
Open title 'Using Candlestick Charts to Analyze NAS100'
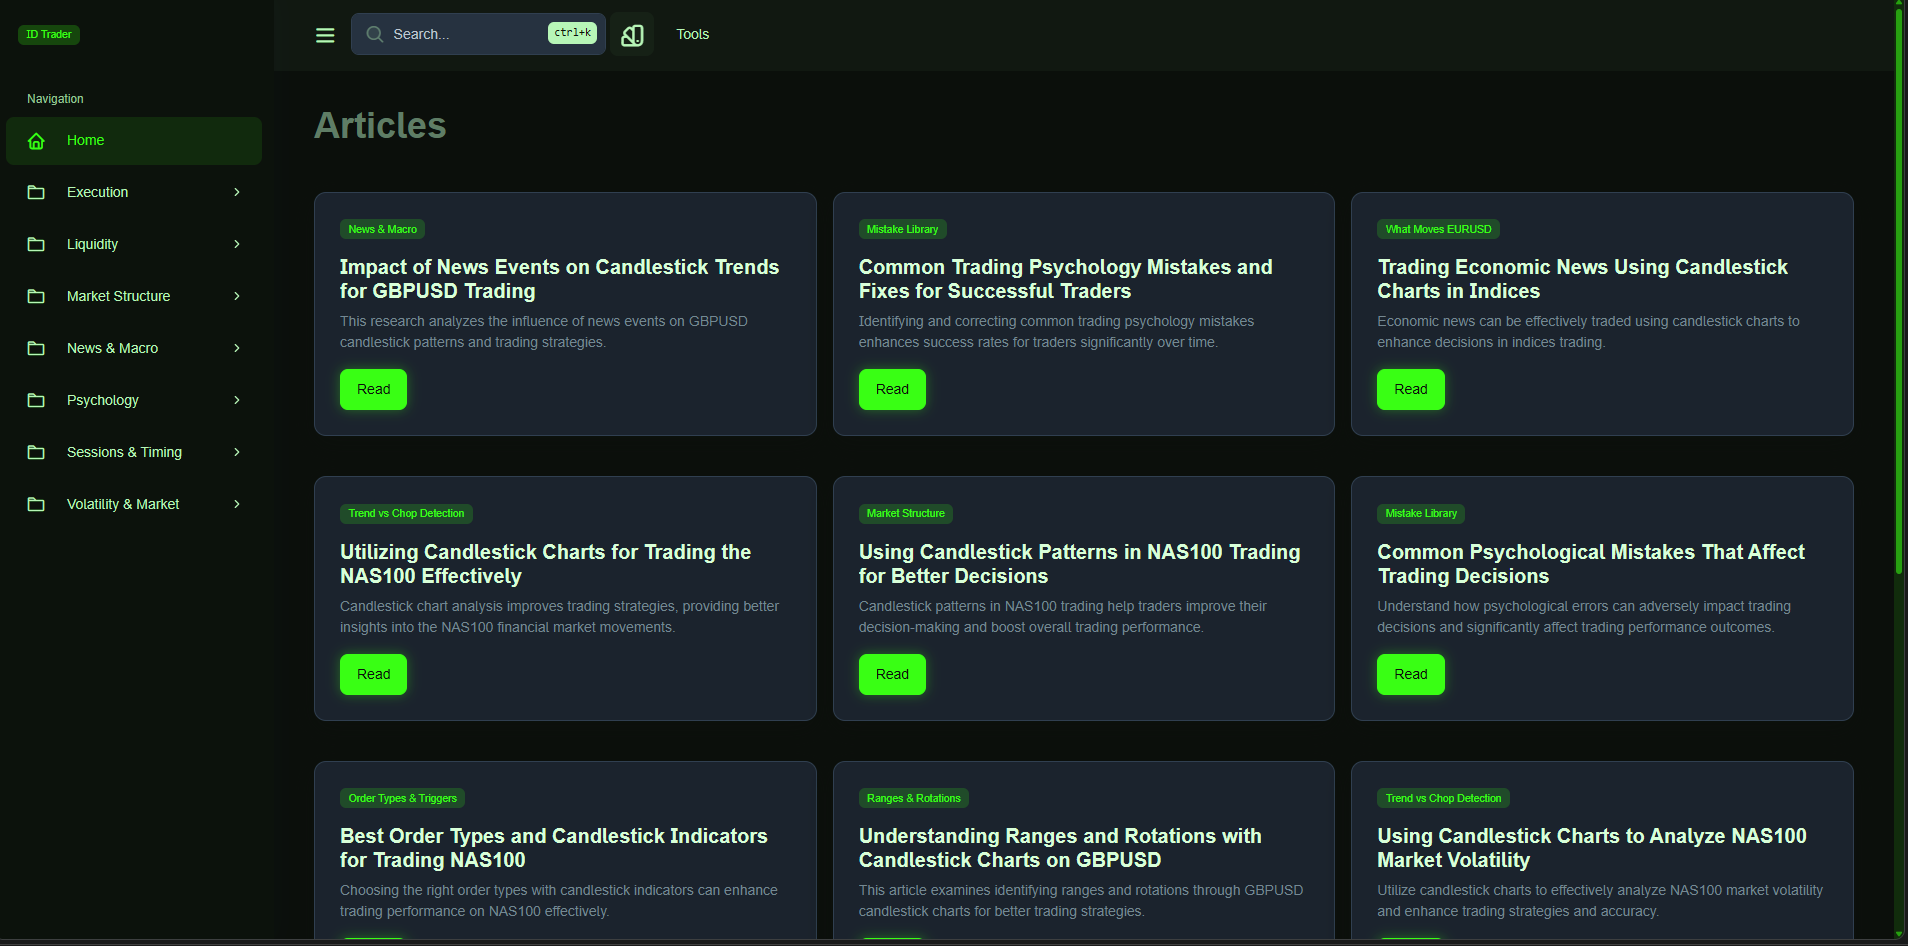pos(1592,848)
